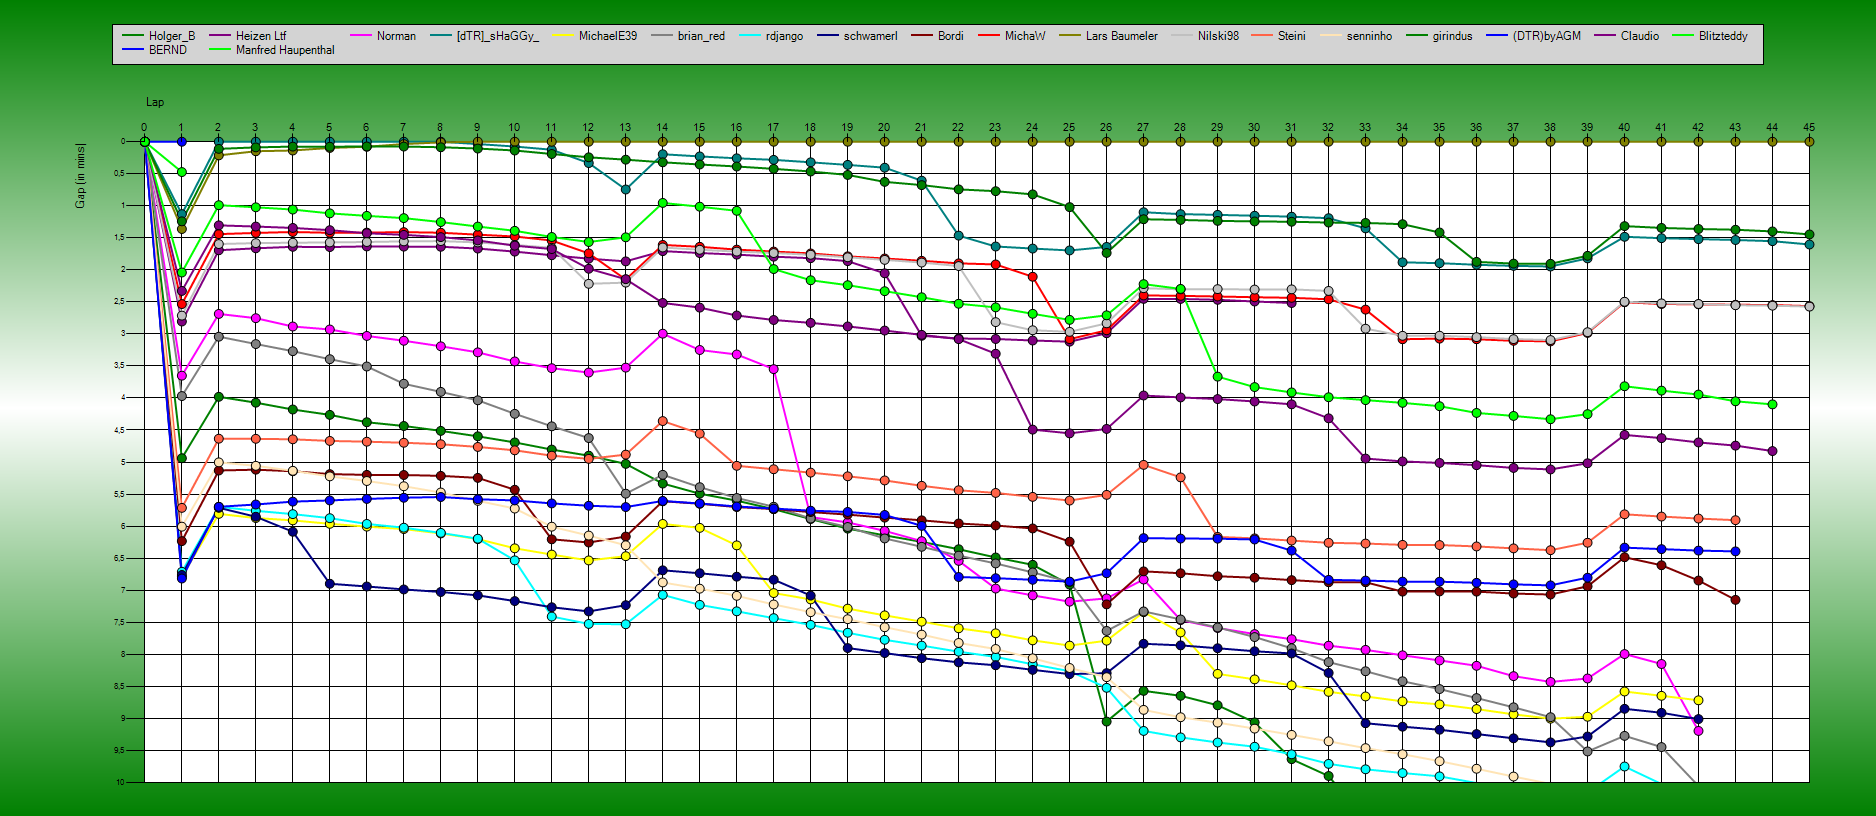Click lap number 1 on axis
The height and width of the screenshot is (816, 1876).
pos(181,128)
